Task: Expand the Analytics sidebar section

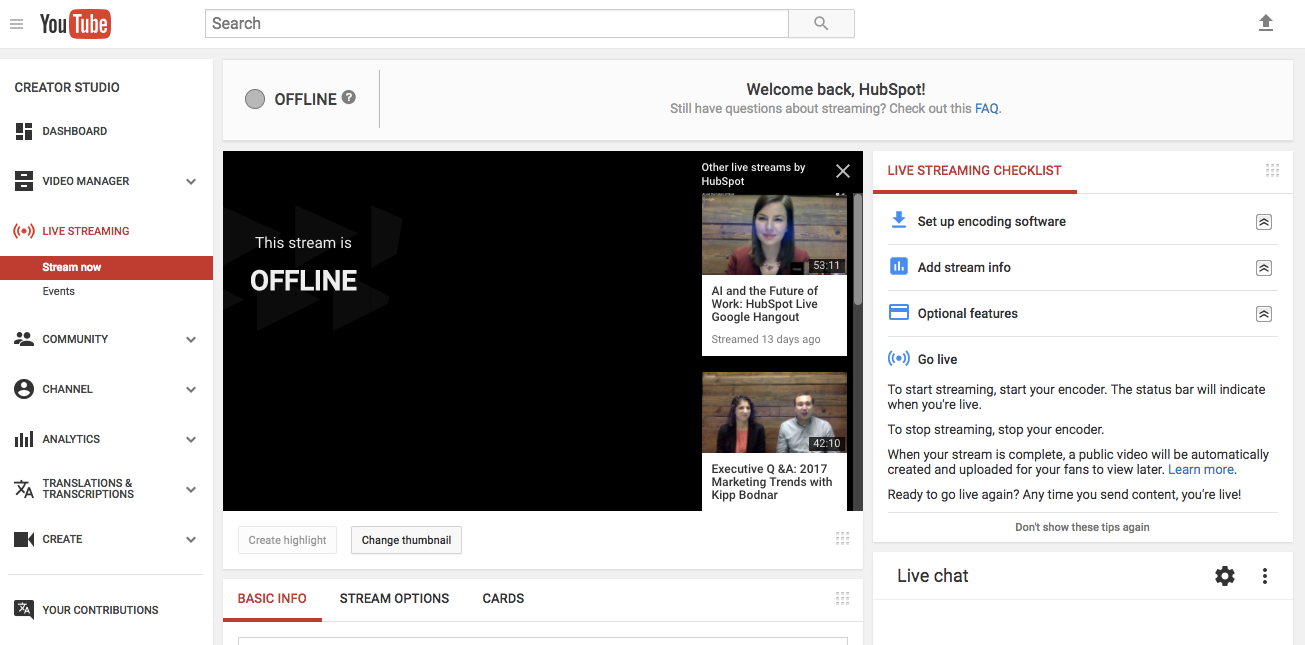Action: [x=191, y=440]
